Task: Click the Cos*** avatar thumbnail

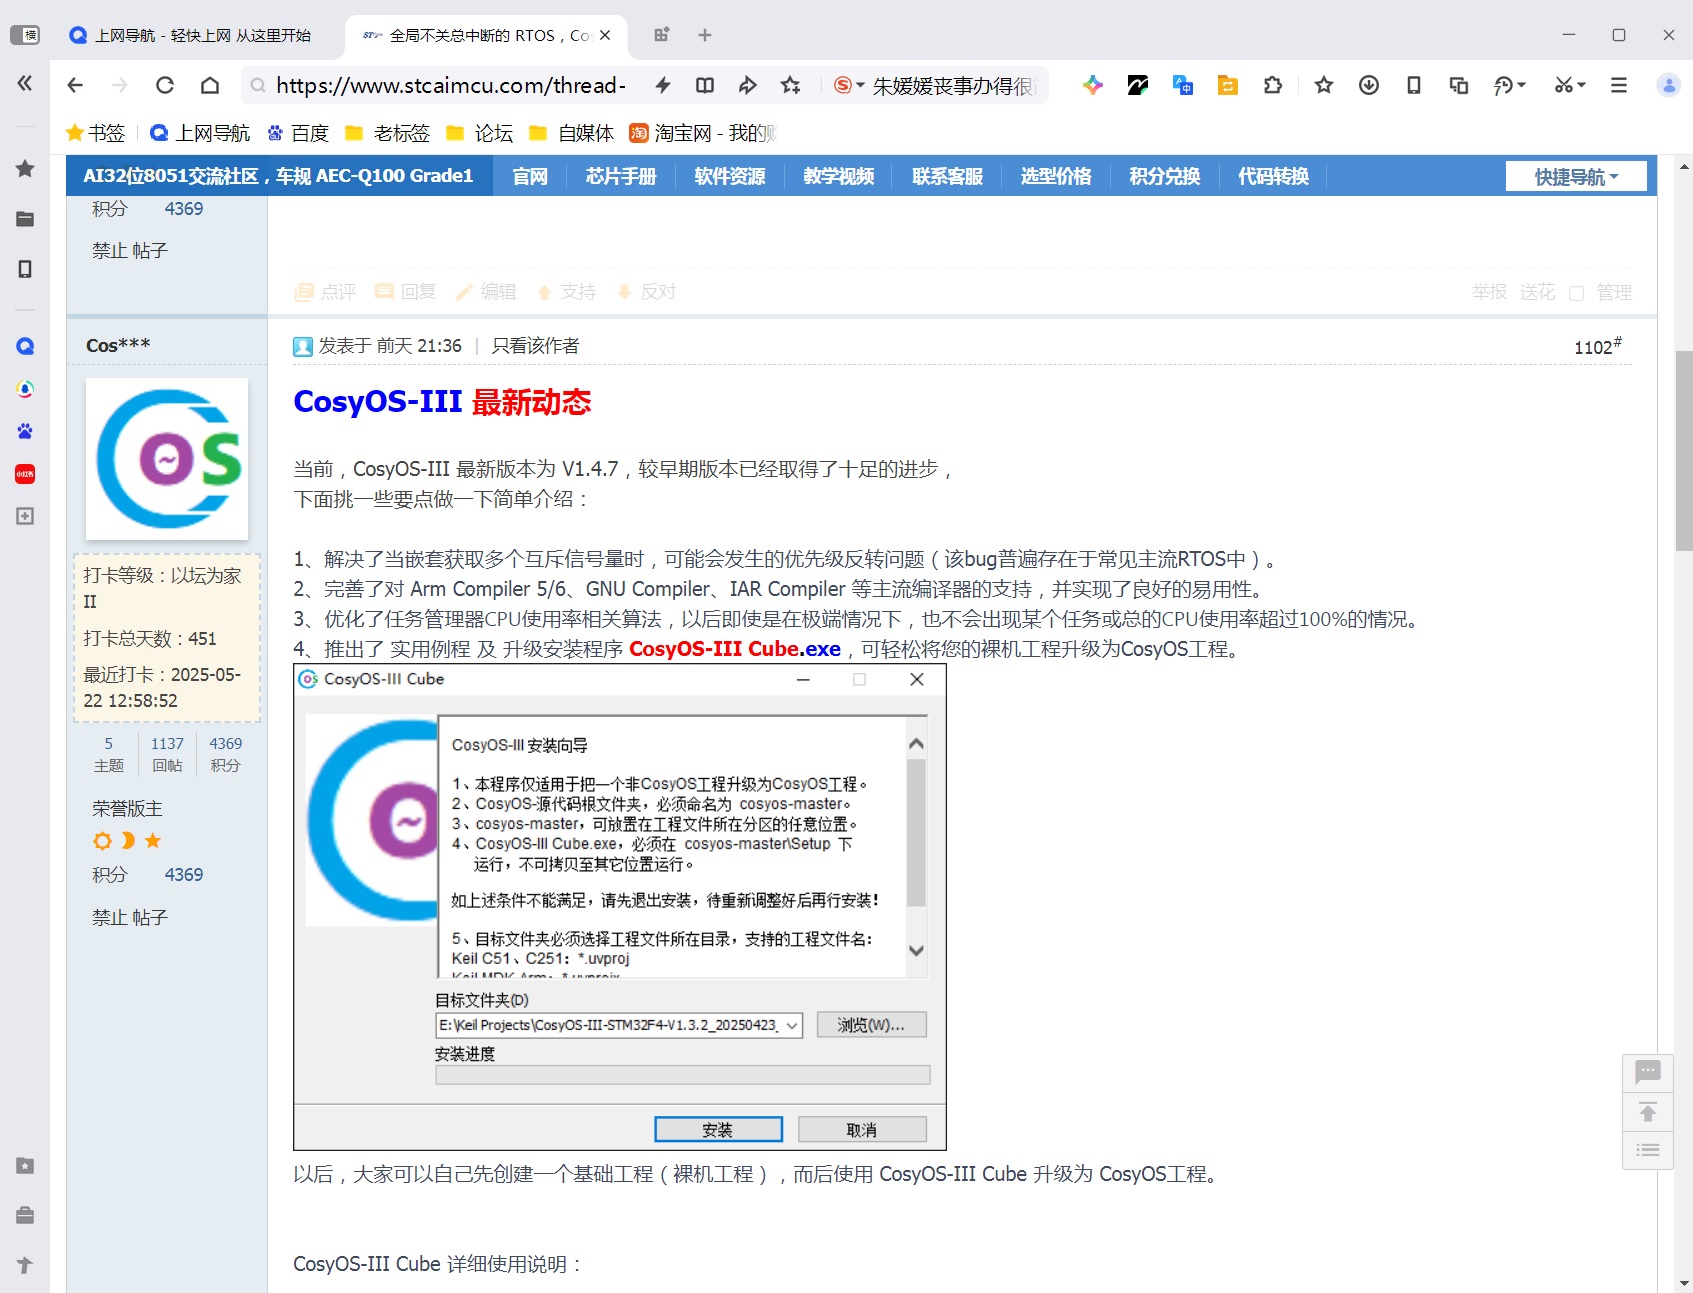Action: (167, 459)
